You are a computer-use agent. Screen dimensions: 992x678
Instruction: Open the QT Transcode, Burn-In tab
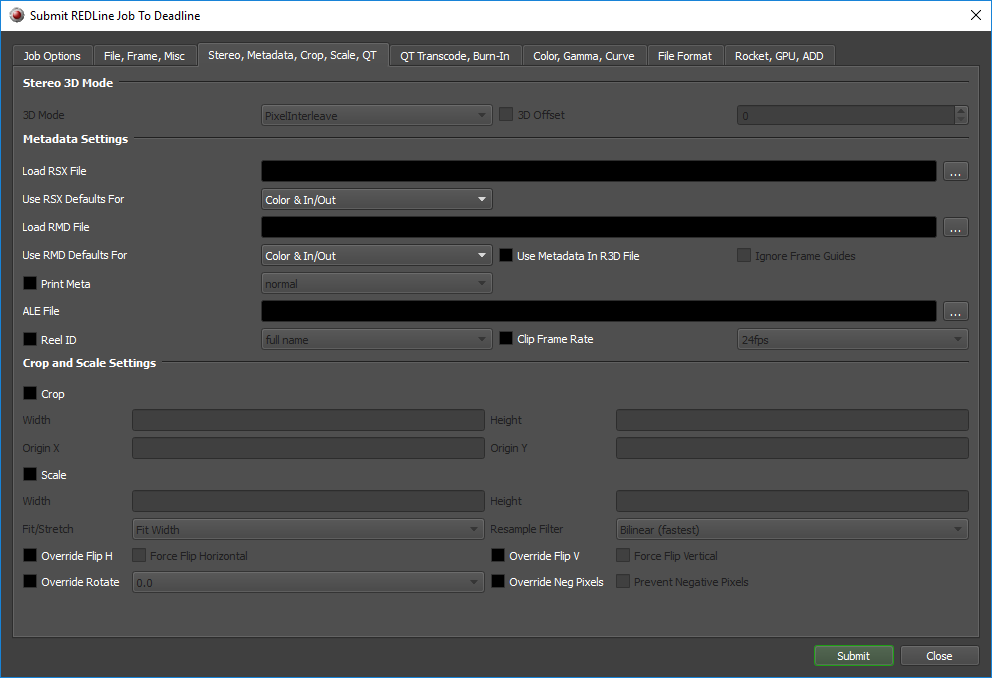(x=455, y=55)
